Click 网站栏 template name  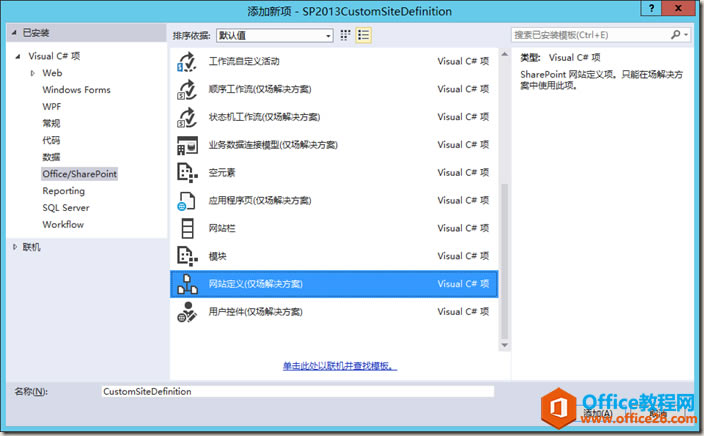222,229
